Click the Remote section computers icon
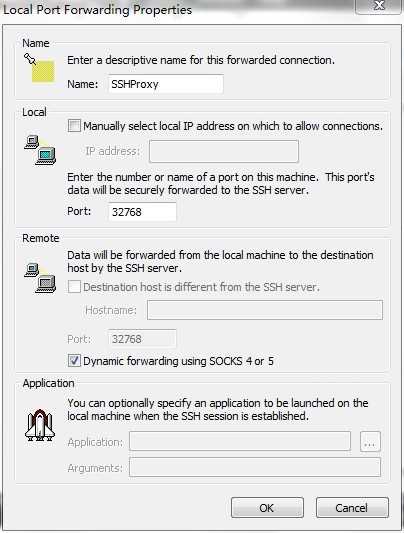The height and width of the screenshot is (533, 404). coord(40,278)
